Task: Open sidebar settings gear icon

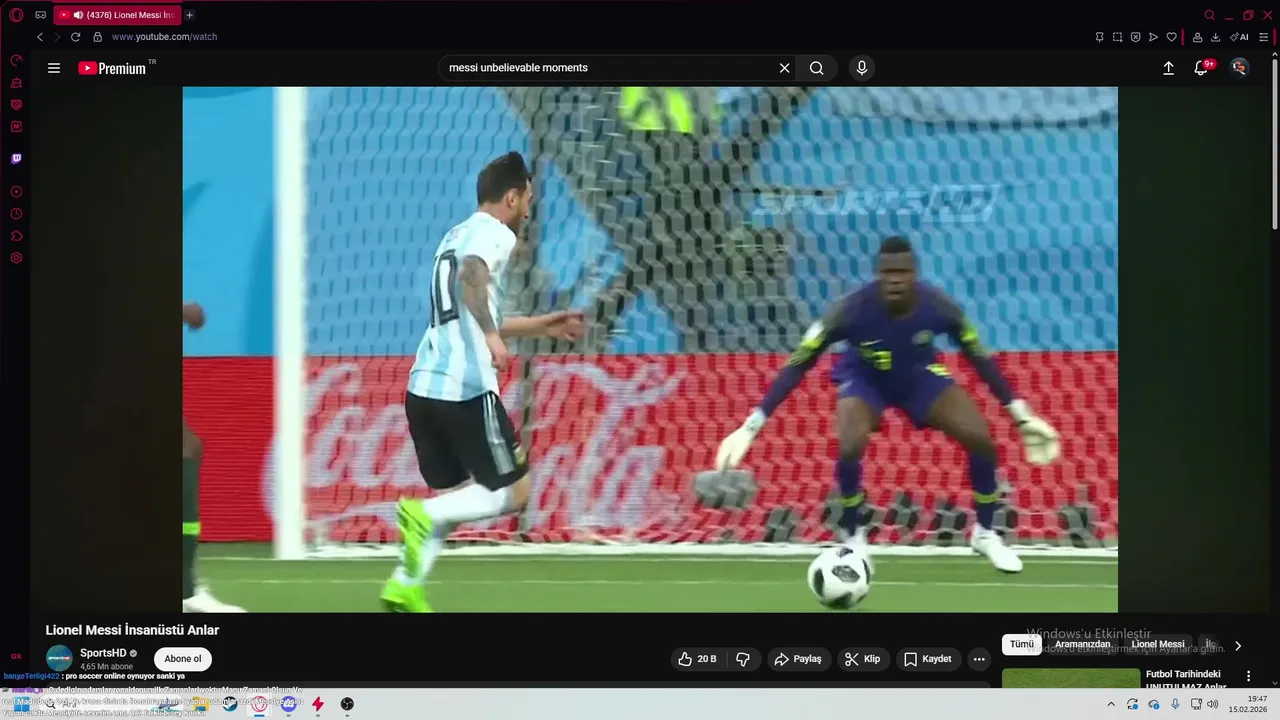Action: 16,258
